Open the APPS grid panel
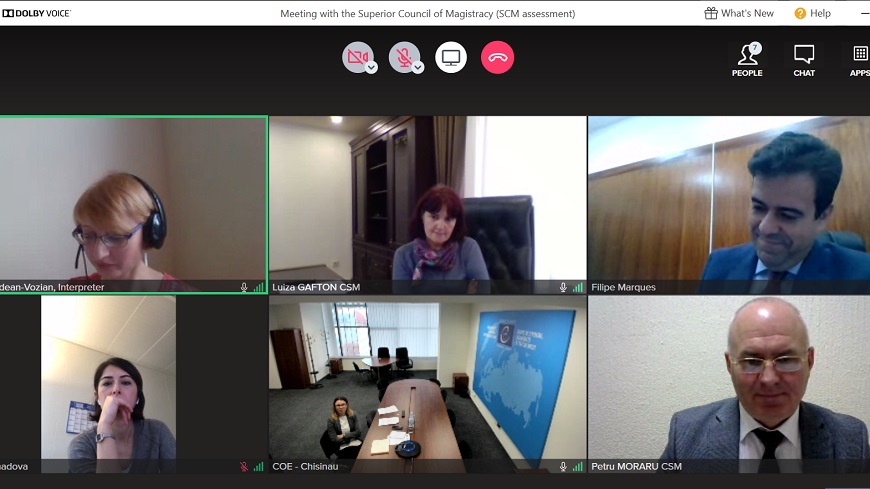This screenshot has width=870, height=489. [x=859, y=60]
